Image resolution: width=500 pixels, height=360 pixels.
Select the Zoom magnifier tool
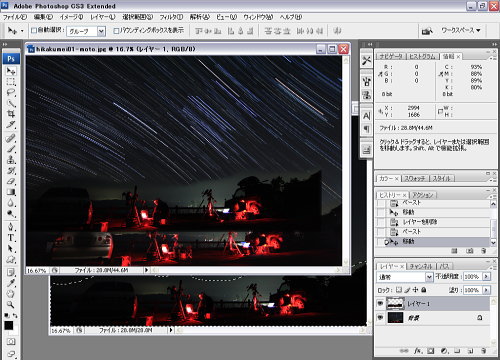point(11,305)
